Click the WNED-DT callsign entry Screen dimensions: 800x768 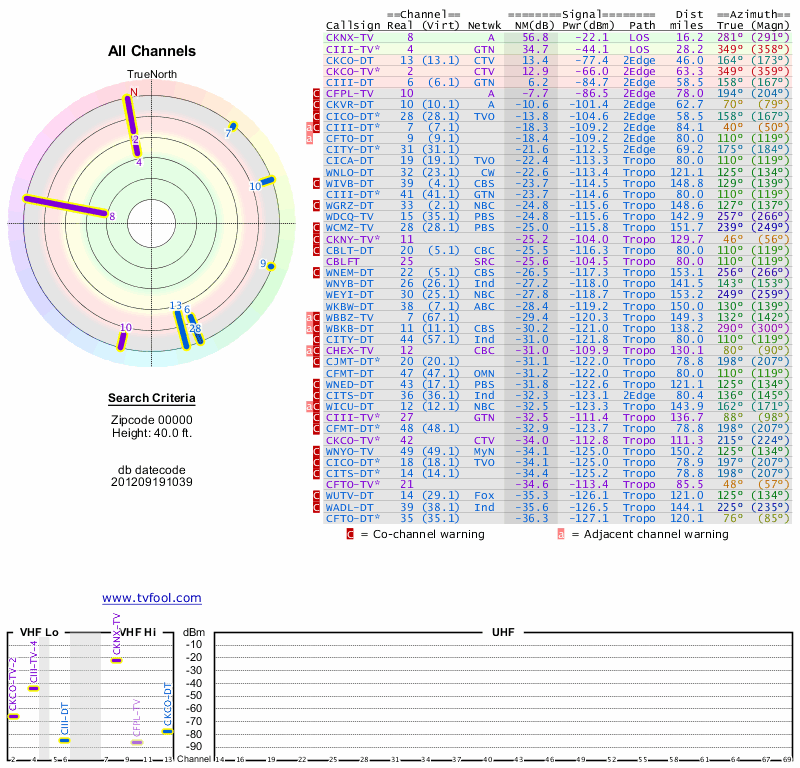pos(350,383)
